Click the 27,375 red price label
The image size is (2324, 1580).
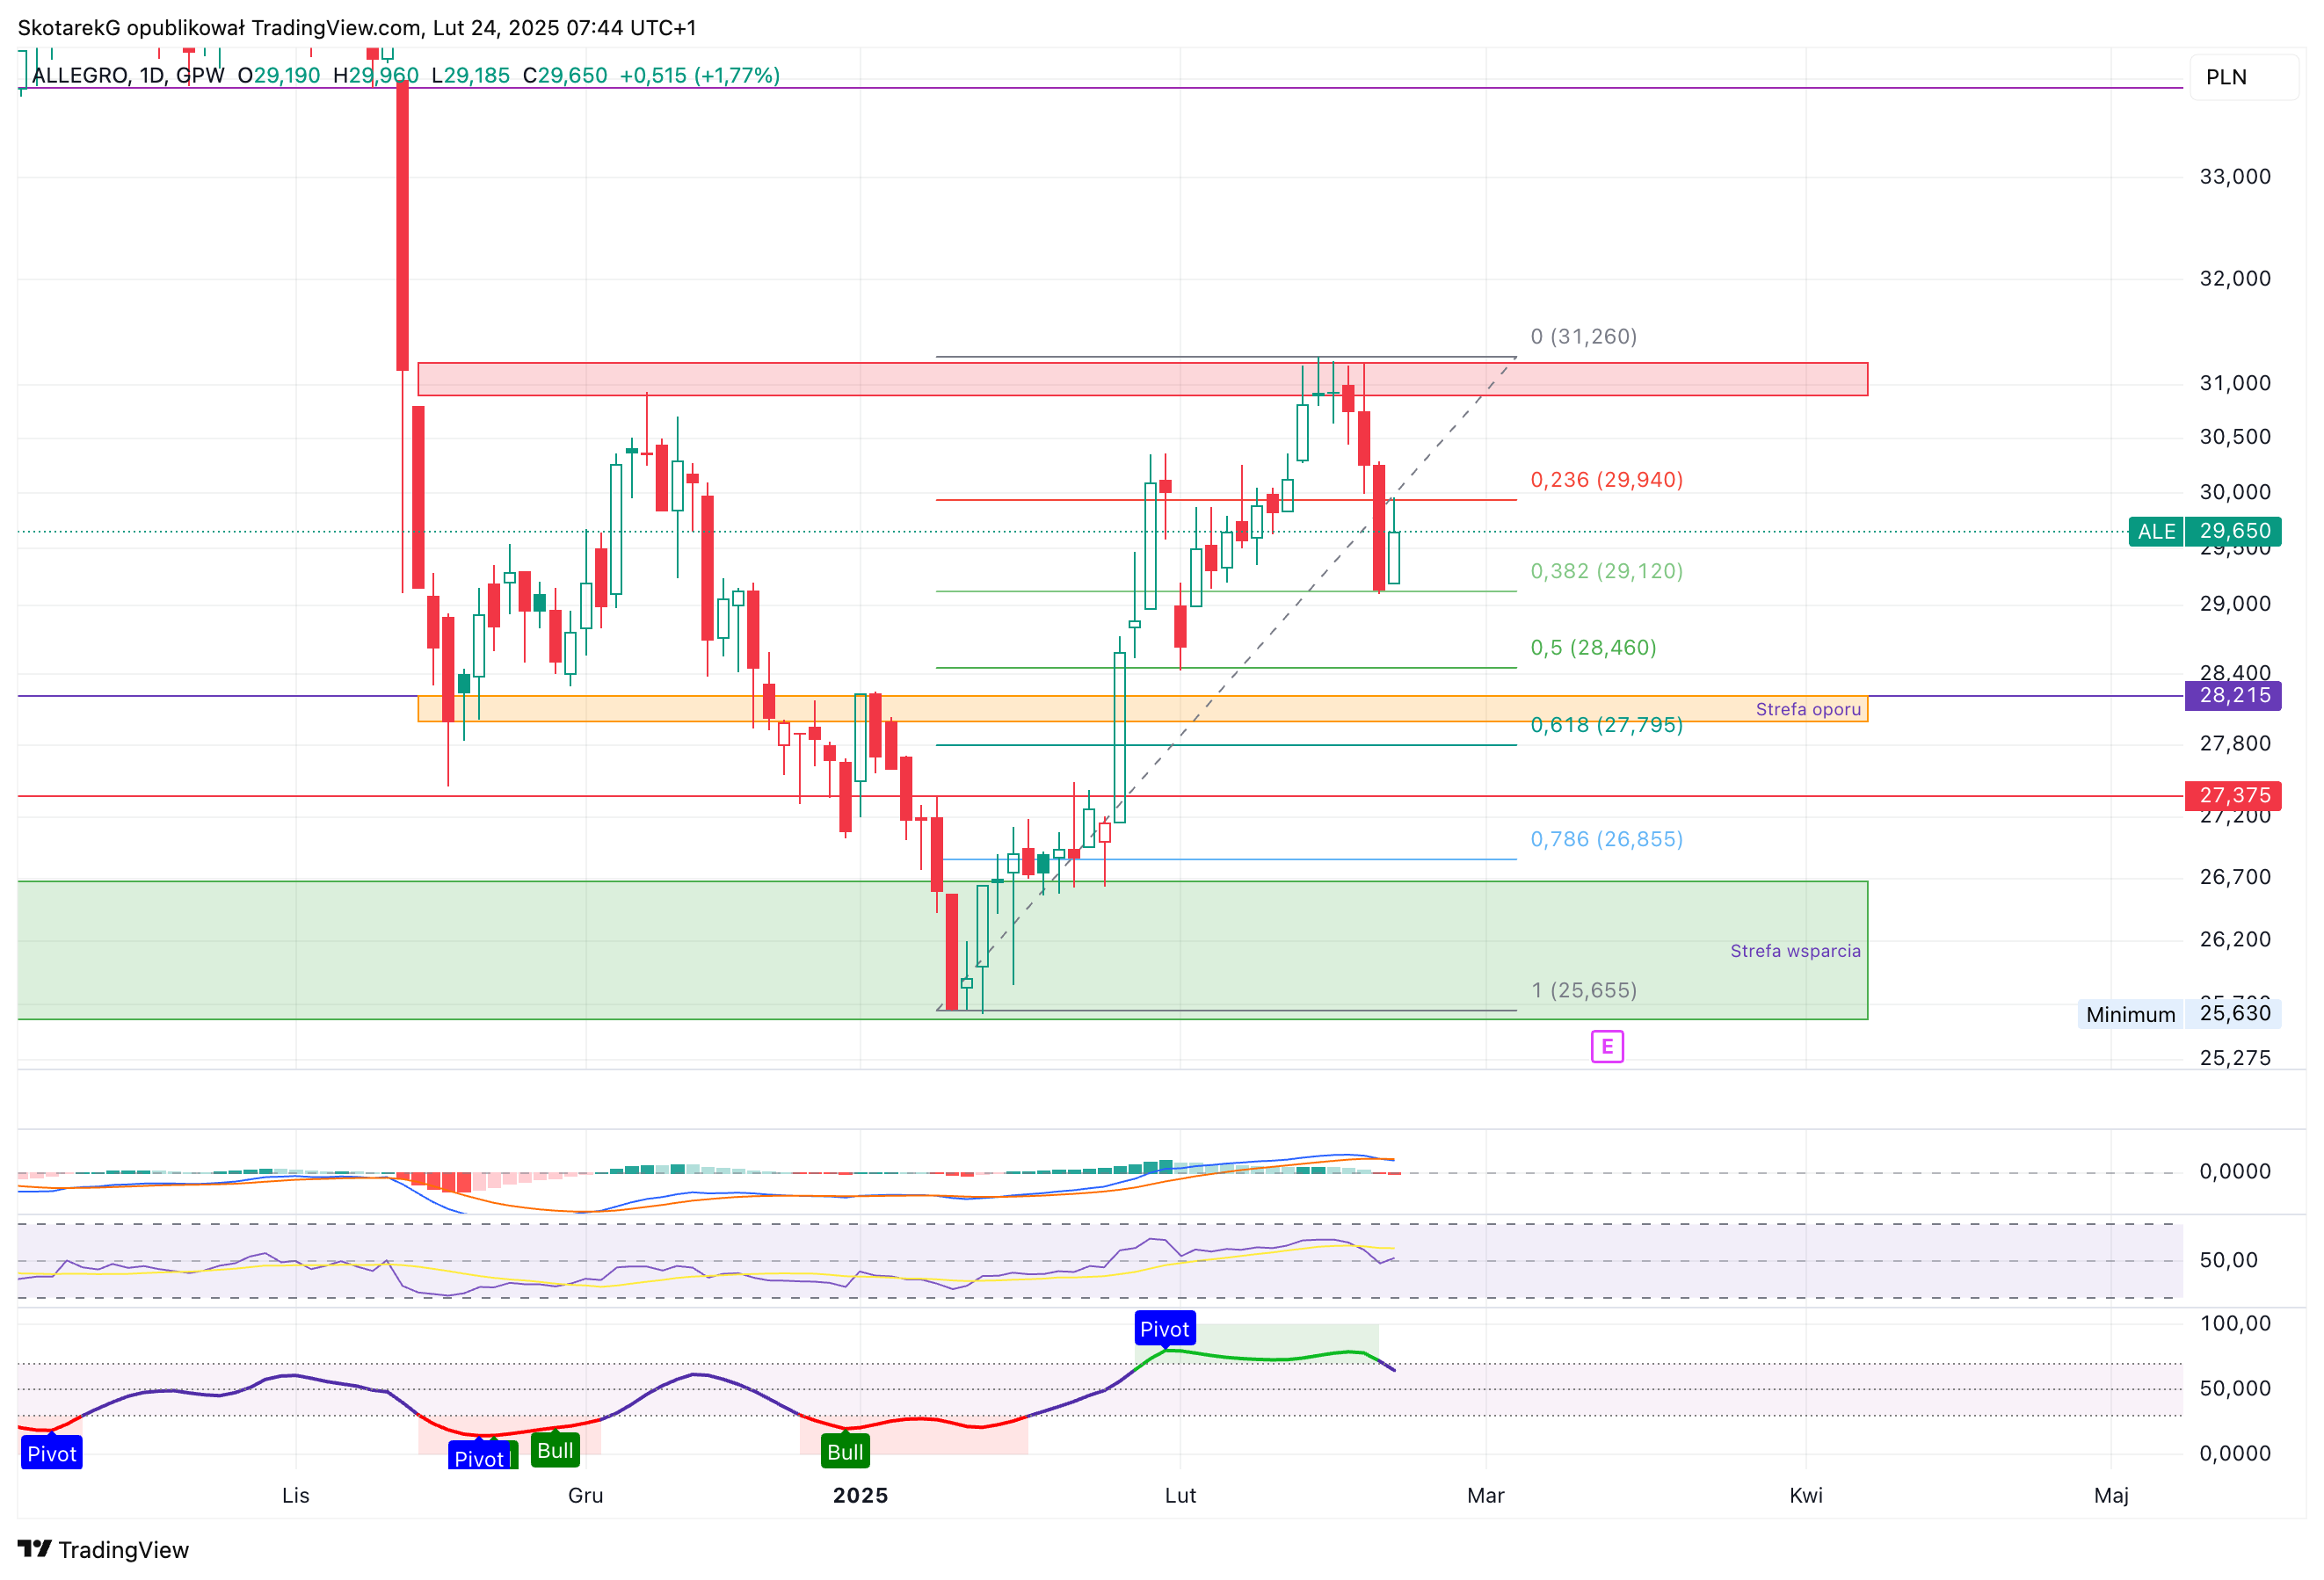[2234, 795]
